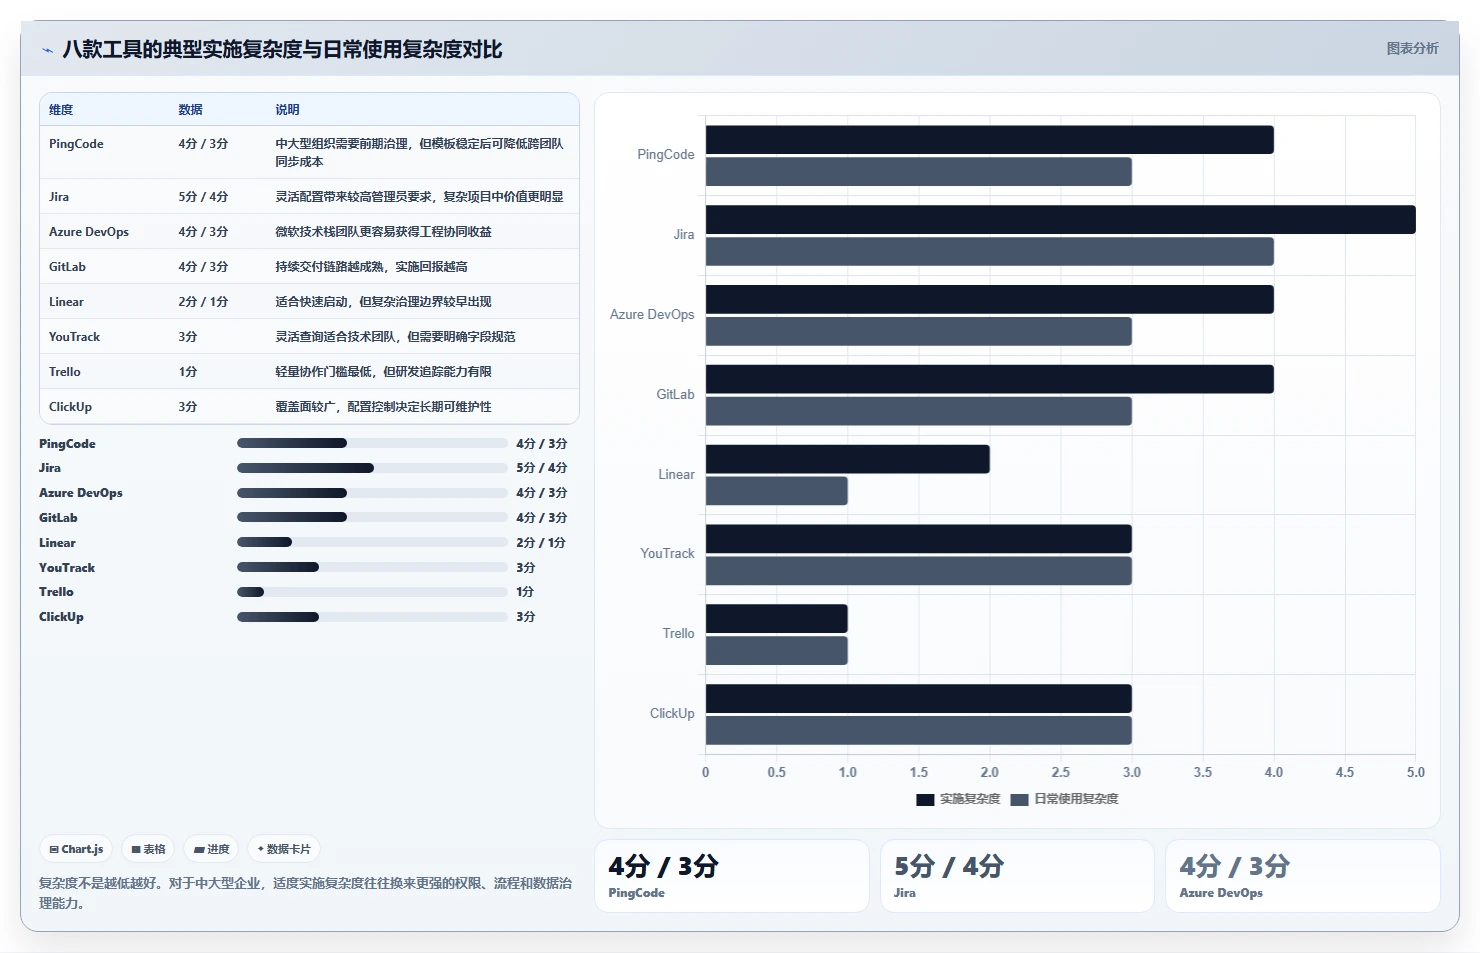Click the 数据 column header
Viewport: 1480px width, 953px height.
point(190,110)
